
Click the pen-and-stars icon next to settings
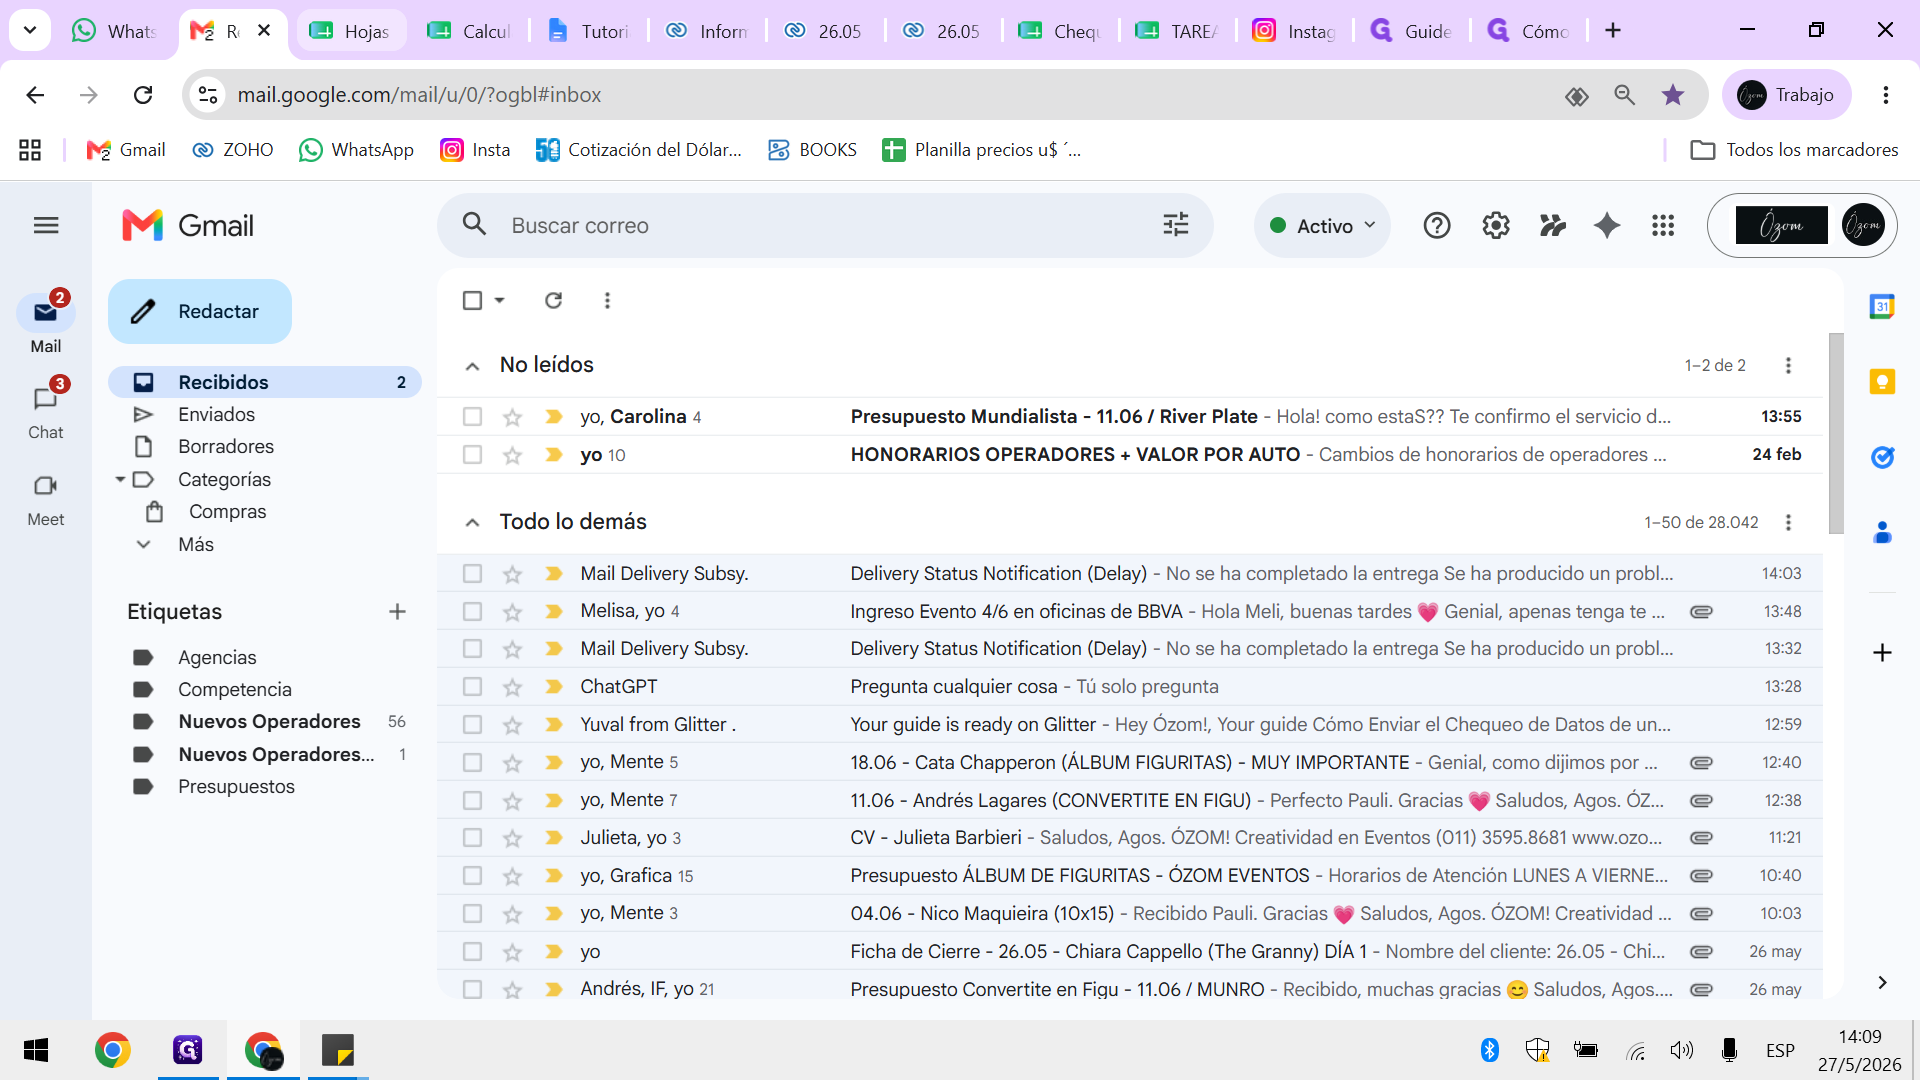(1552, 226)
